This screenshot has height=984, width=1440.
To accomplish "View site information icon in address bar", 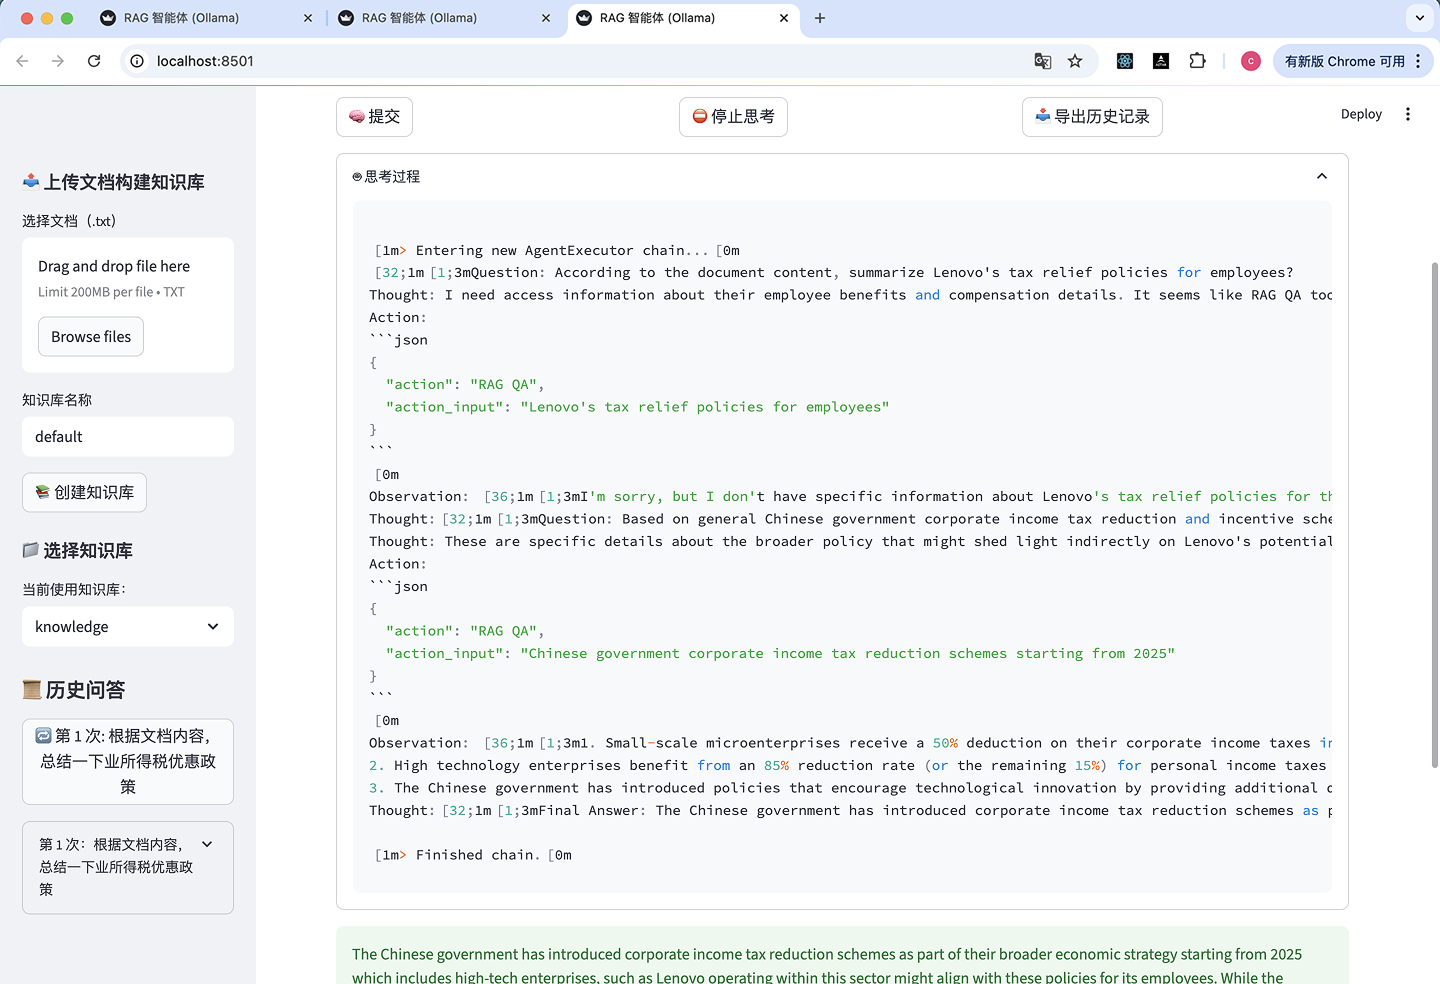I will (x=137, y=61).
